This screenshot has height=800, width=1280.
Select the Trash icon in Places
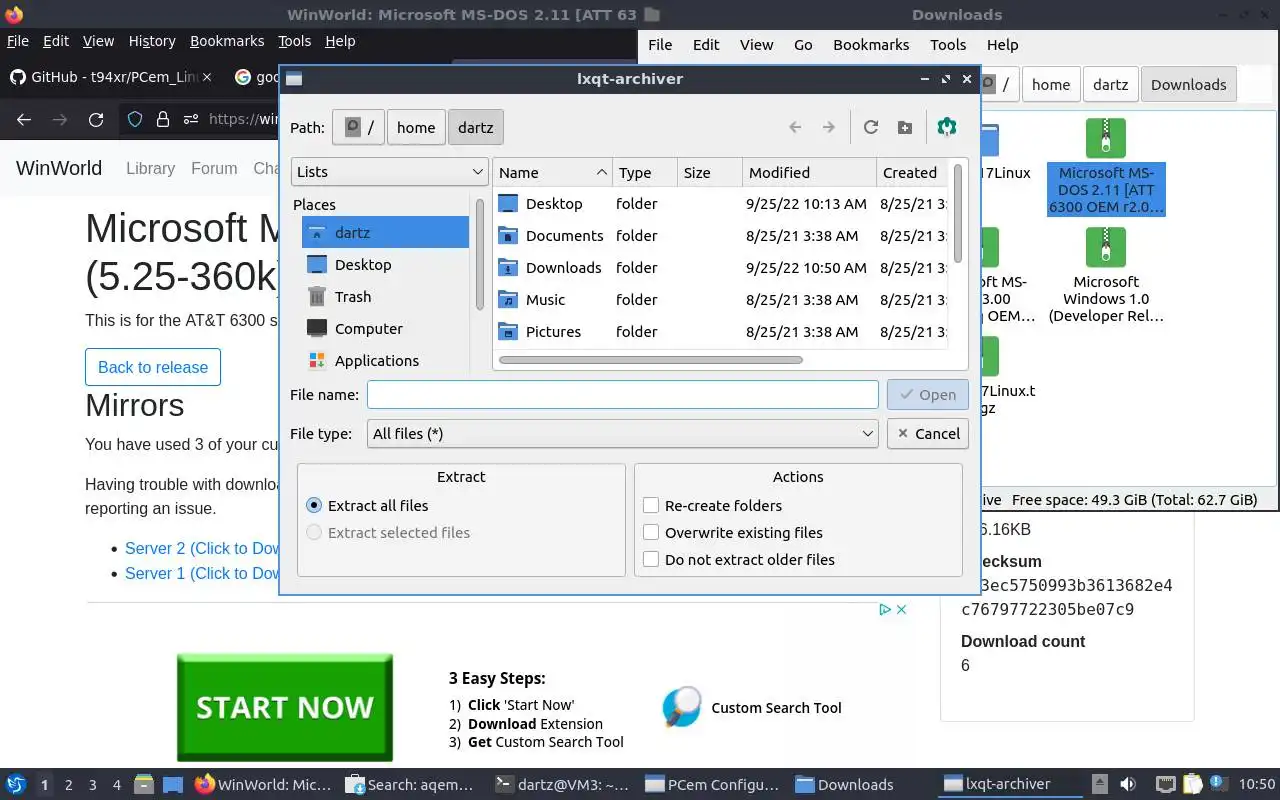317,296
